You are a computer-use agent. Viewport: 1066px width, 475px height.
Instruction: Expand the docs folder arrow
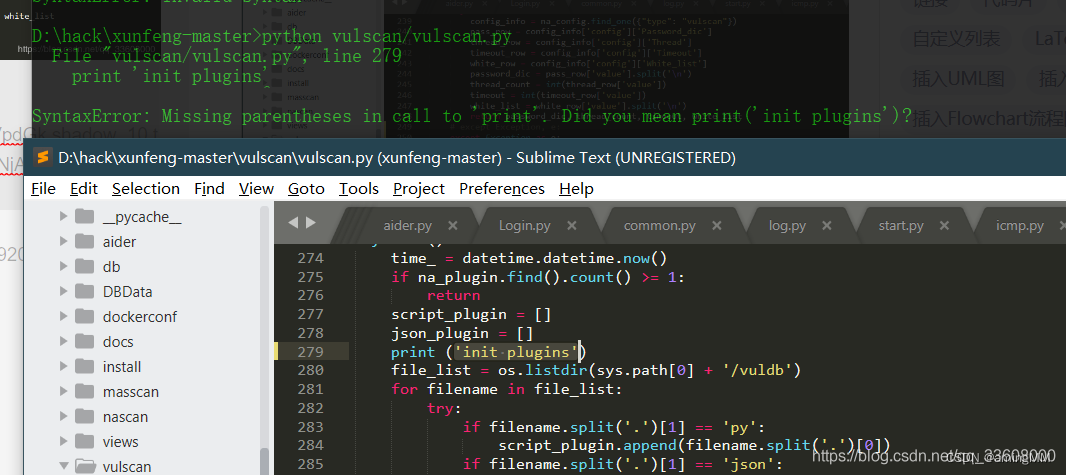[63, 341]
